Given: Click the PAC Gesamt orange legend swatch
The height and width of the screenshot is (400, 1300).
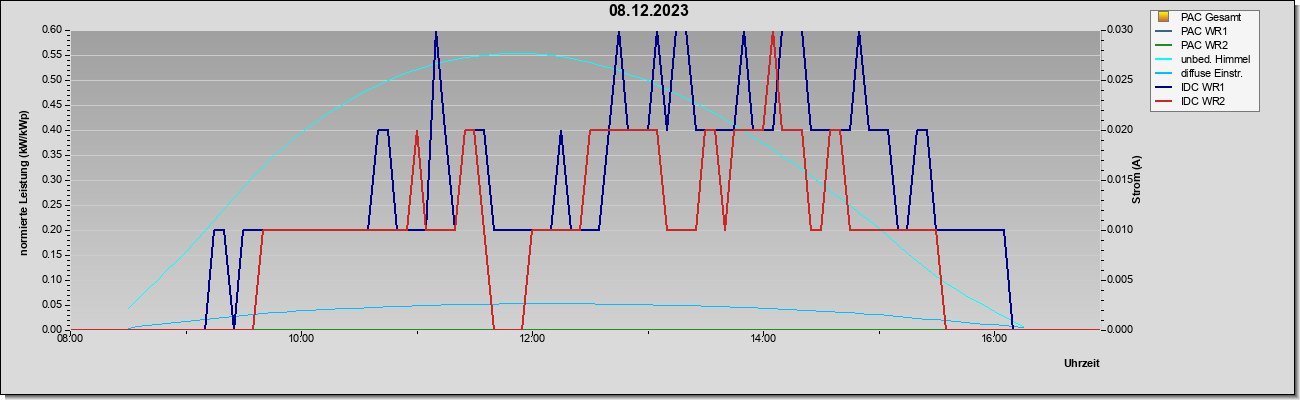Looking at the screenshot, I should [x=1163, y=17].
